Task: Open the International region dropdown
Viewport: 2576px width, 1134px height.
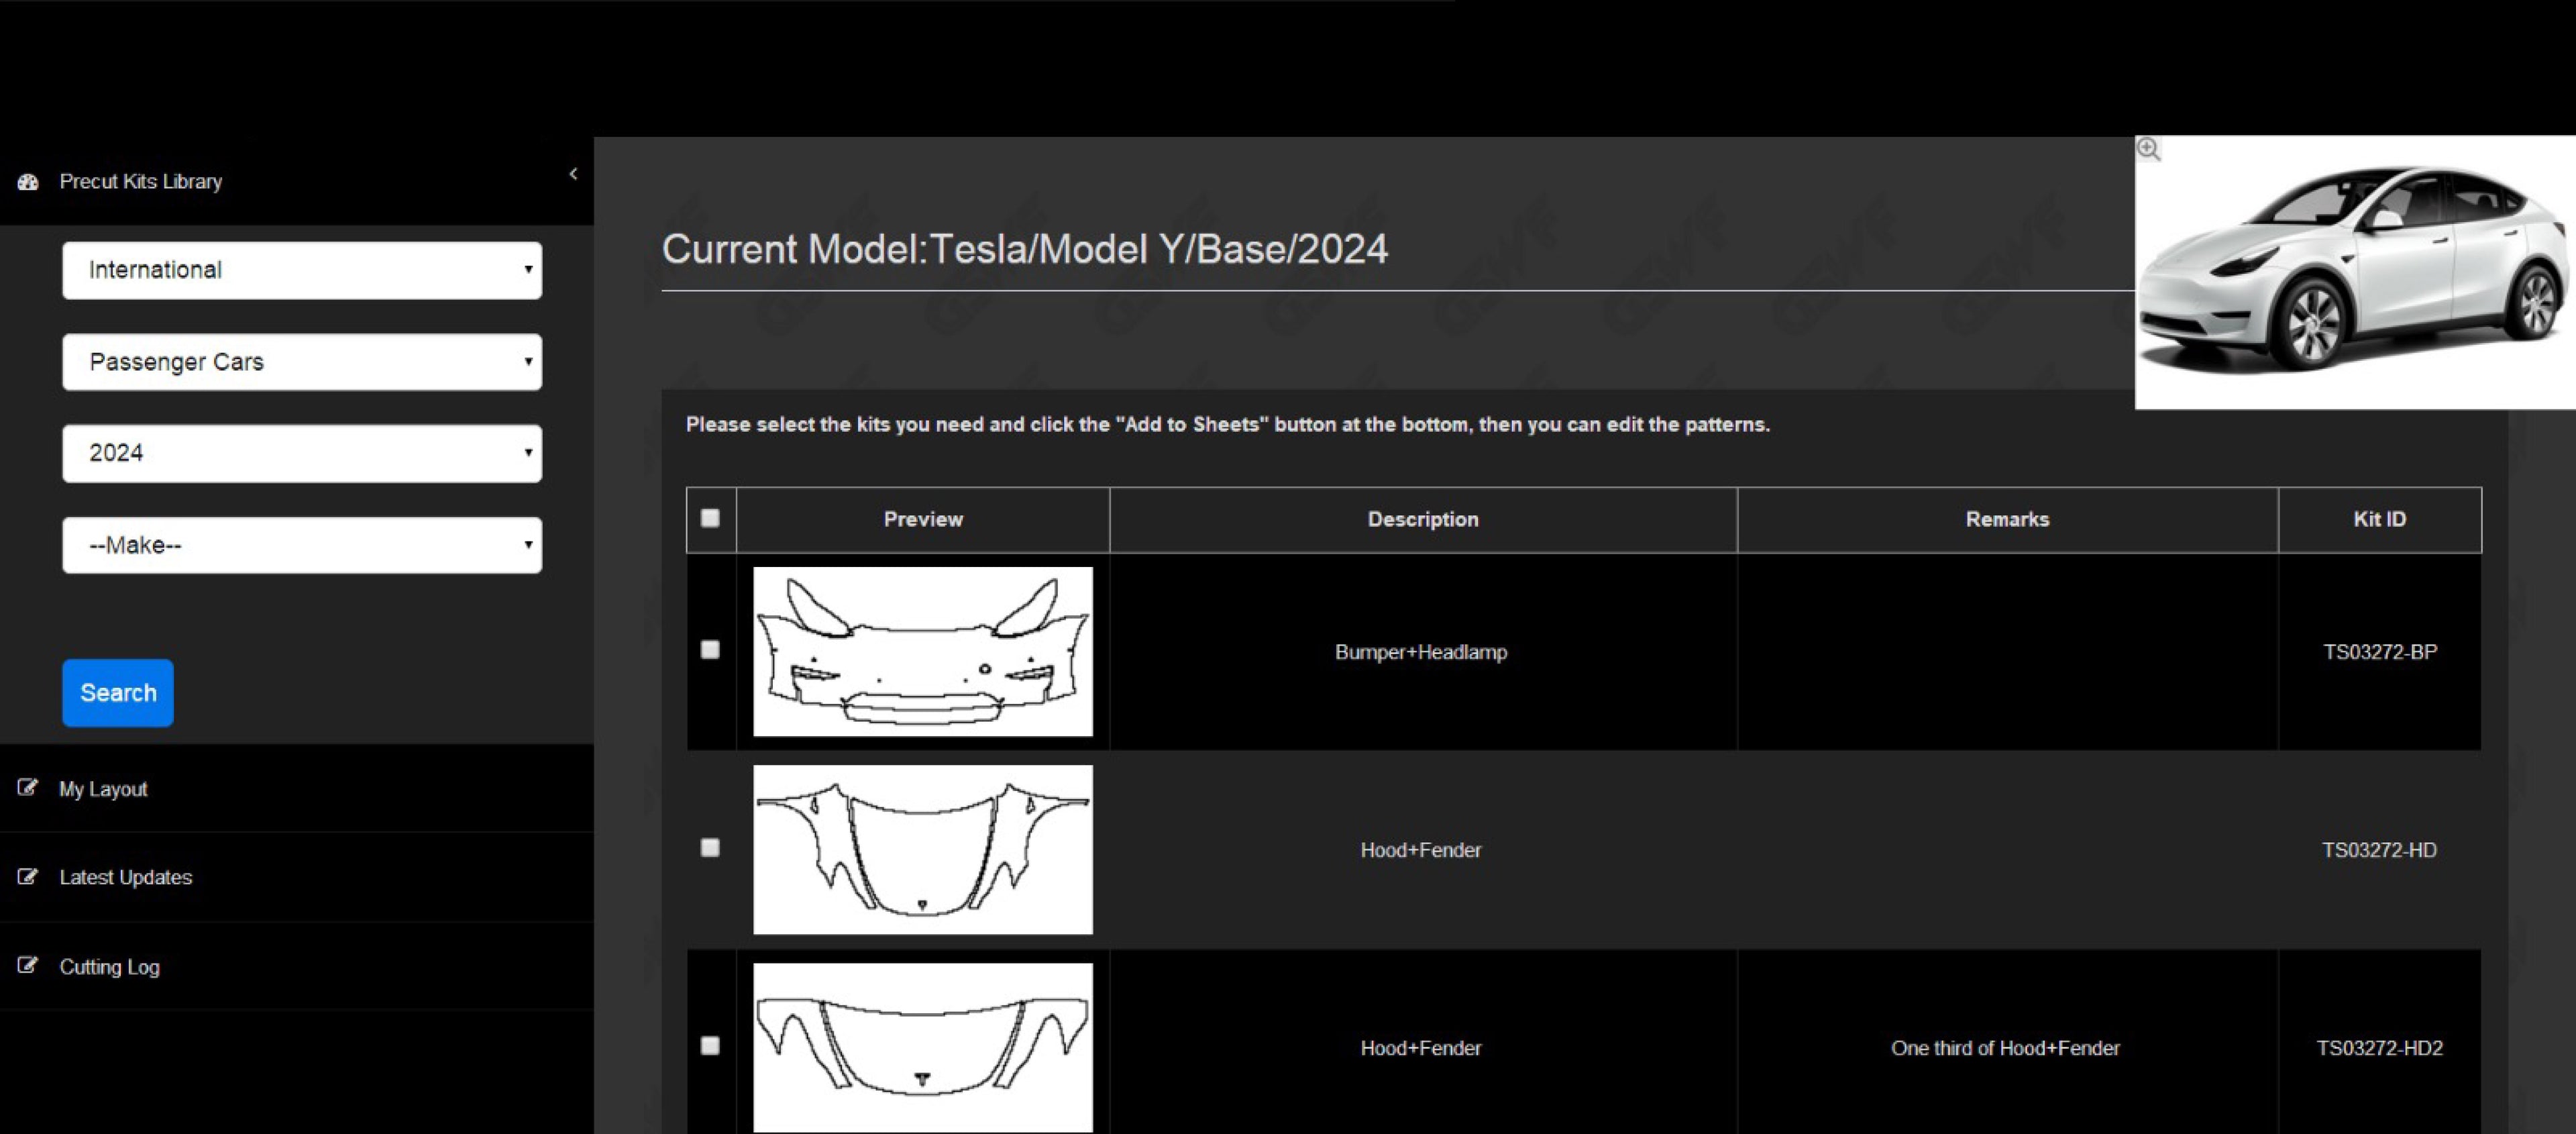Action: [x=302, y=270]
